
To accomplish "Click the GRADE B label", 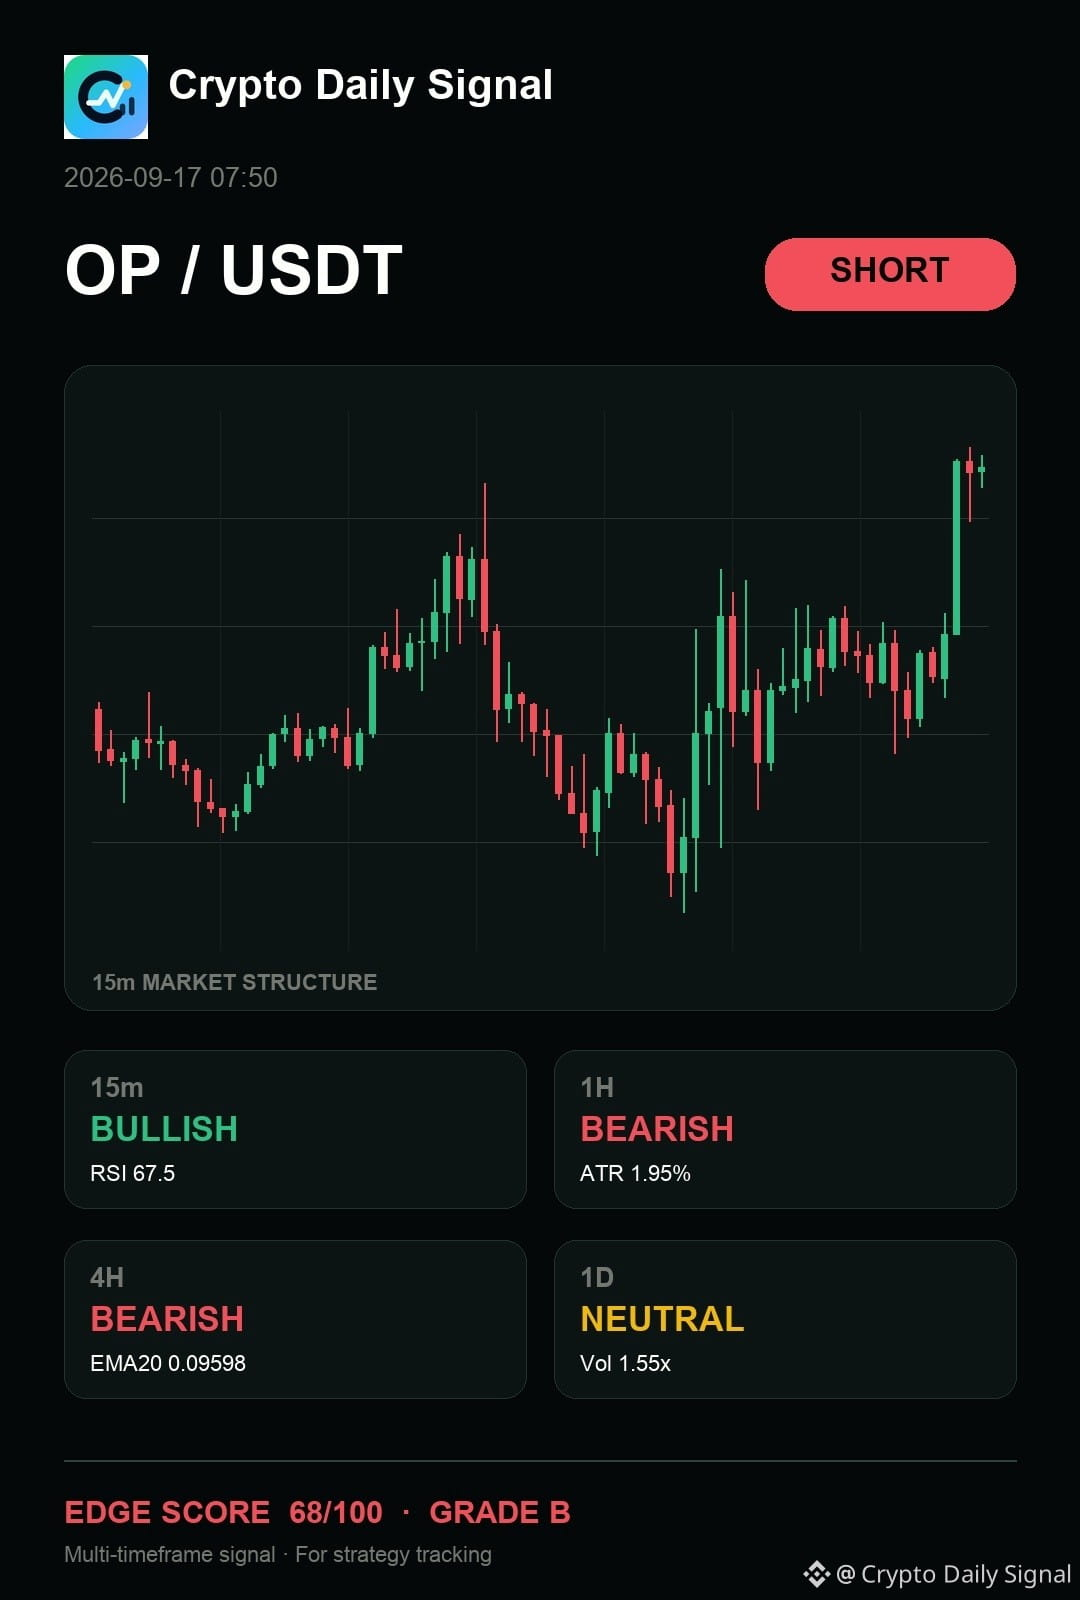I will point(500,1512).
